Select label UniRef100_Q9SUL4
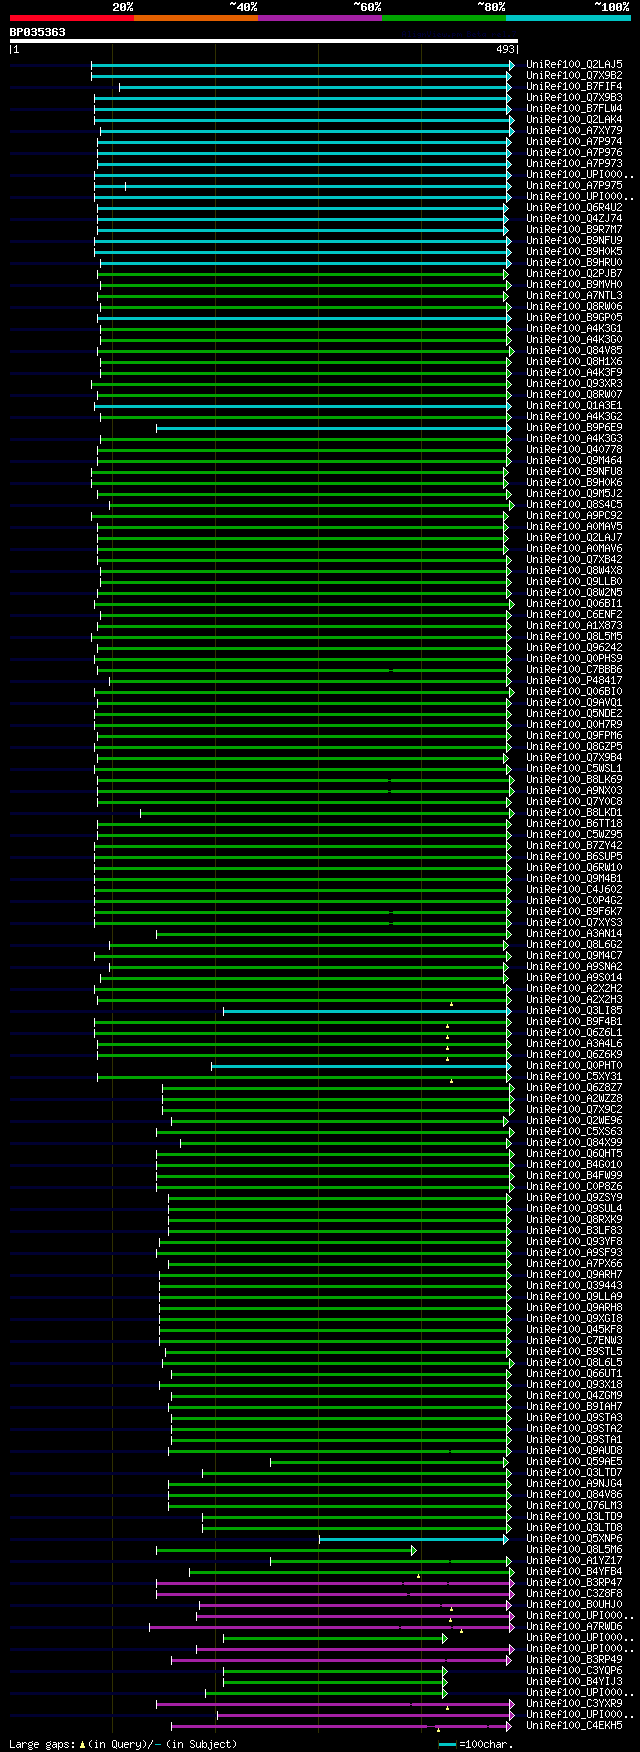 [574, 1208]
